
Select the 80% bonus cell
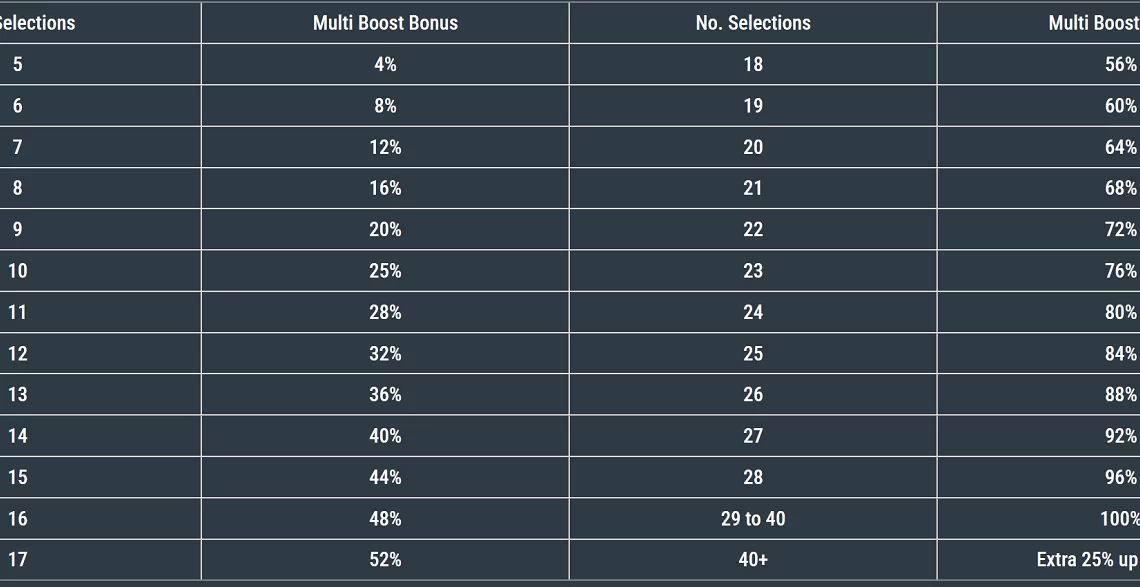tap(1039, 312)
